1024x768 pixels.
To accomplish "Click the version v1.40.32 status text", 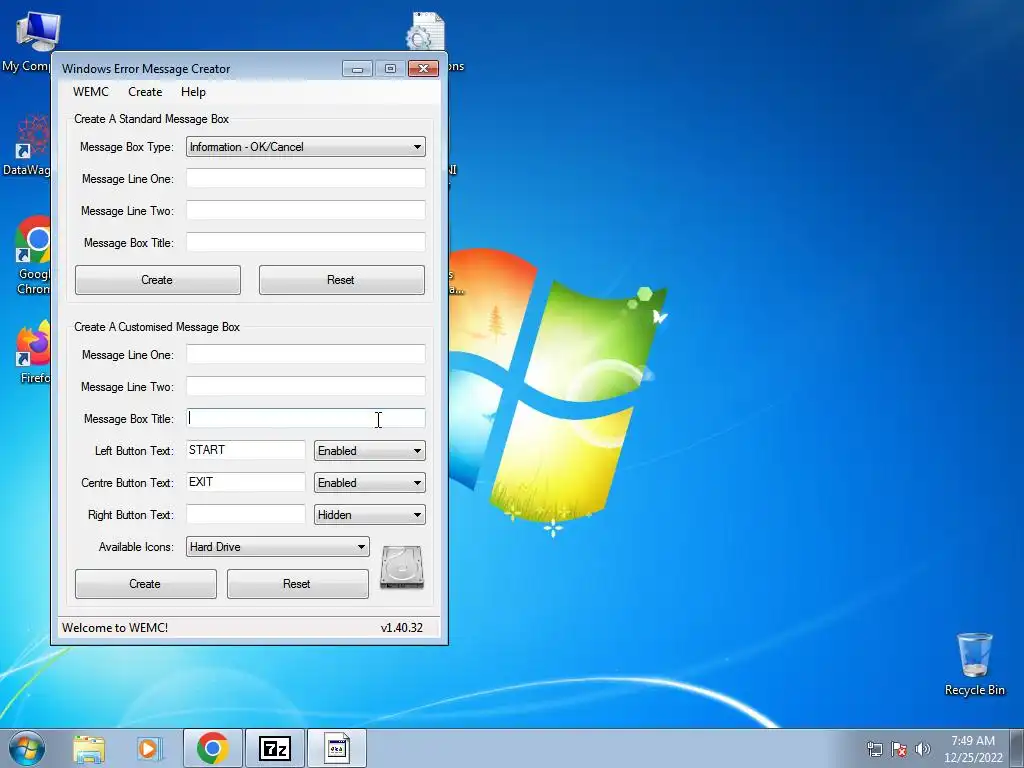I will (x=402, y=628).
